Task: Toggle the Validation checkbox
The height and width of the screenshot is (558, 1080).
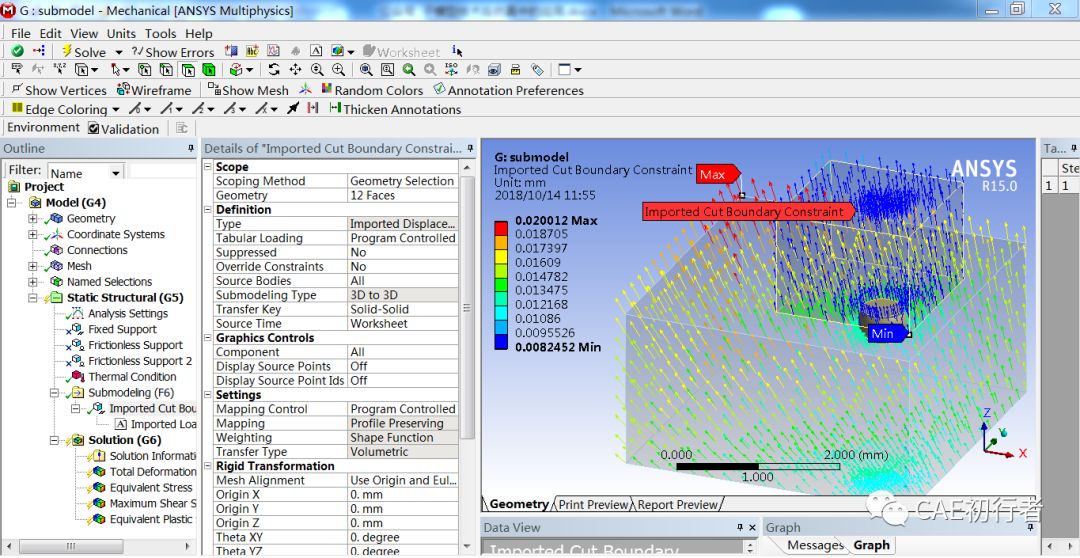Action: pyautogui.click(x=94, y=128)
